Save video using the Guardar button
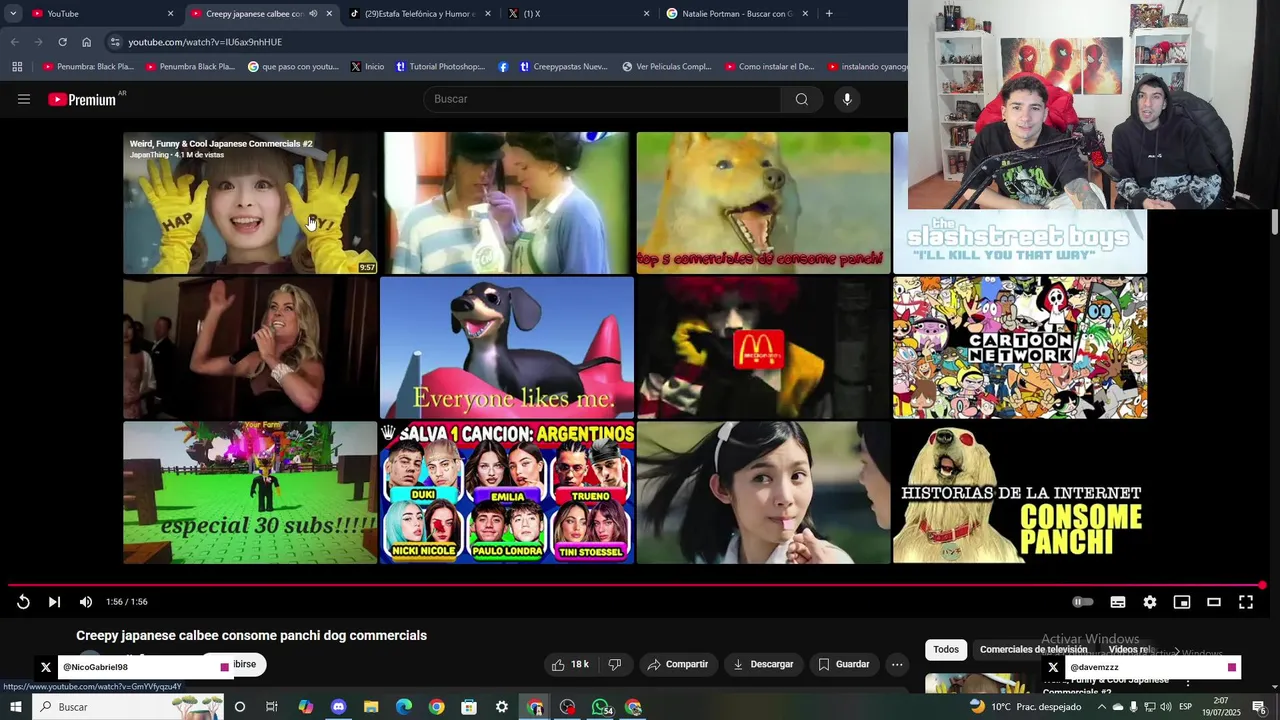Image resolution: width=1280 pixels, height=720 pixels. pyautogui.click(x=844, y=664)
